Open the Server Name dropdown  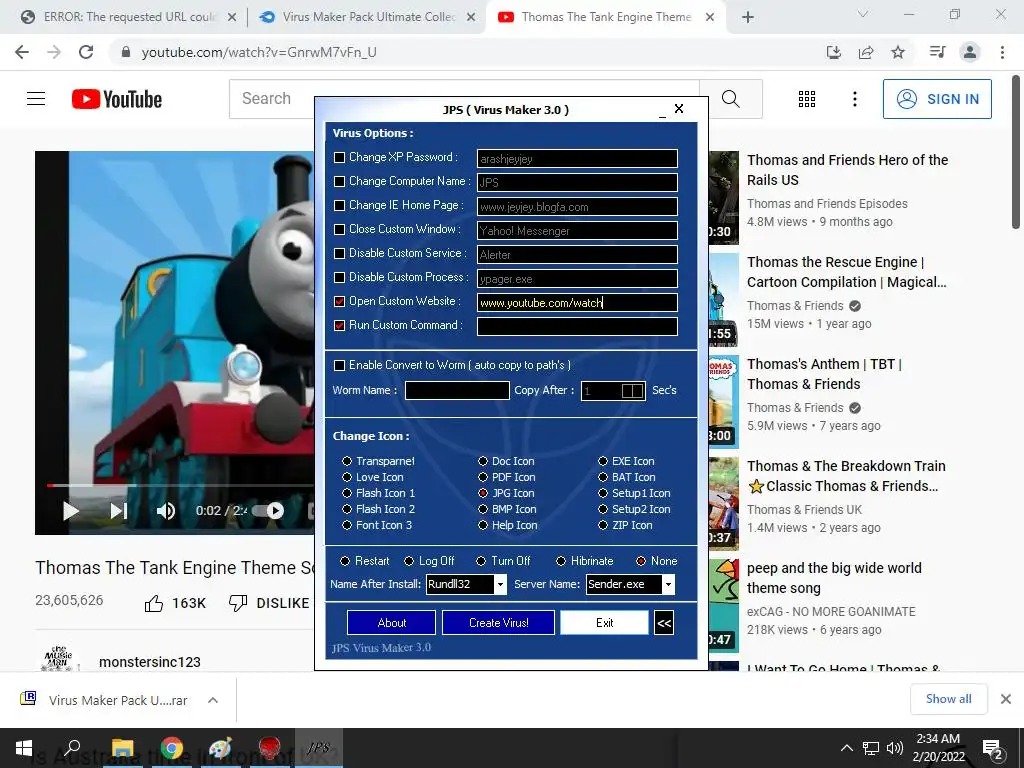[x=668, y=584]
